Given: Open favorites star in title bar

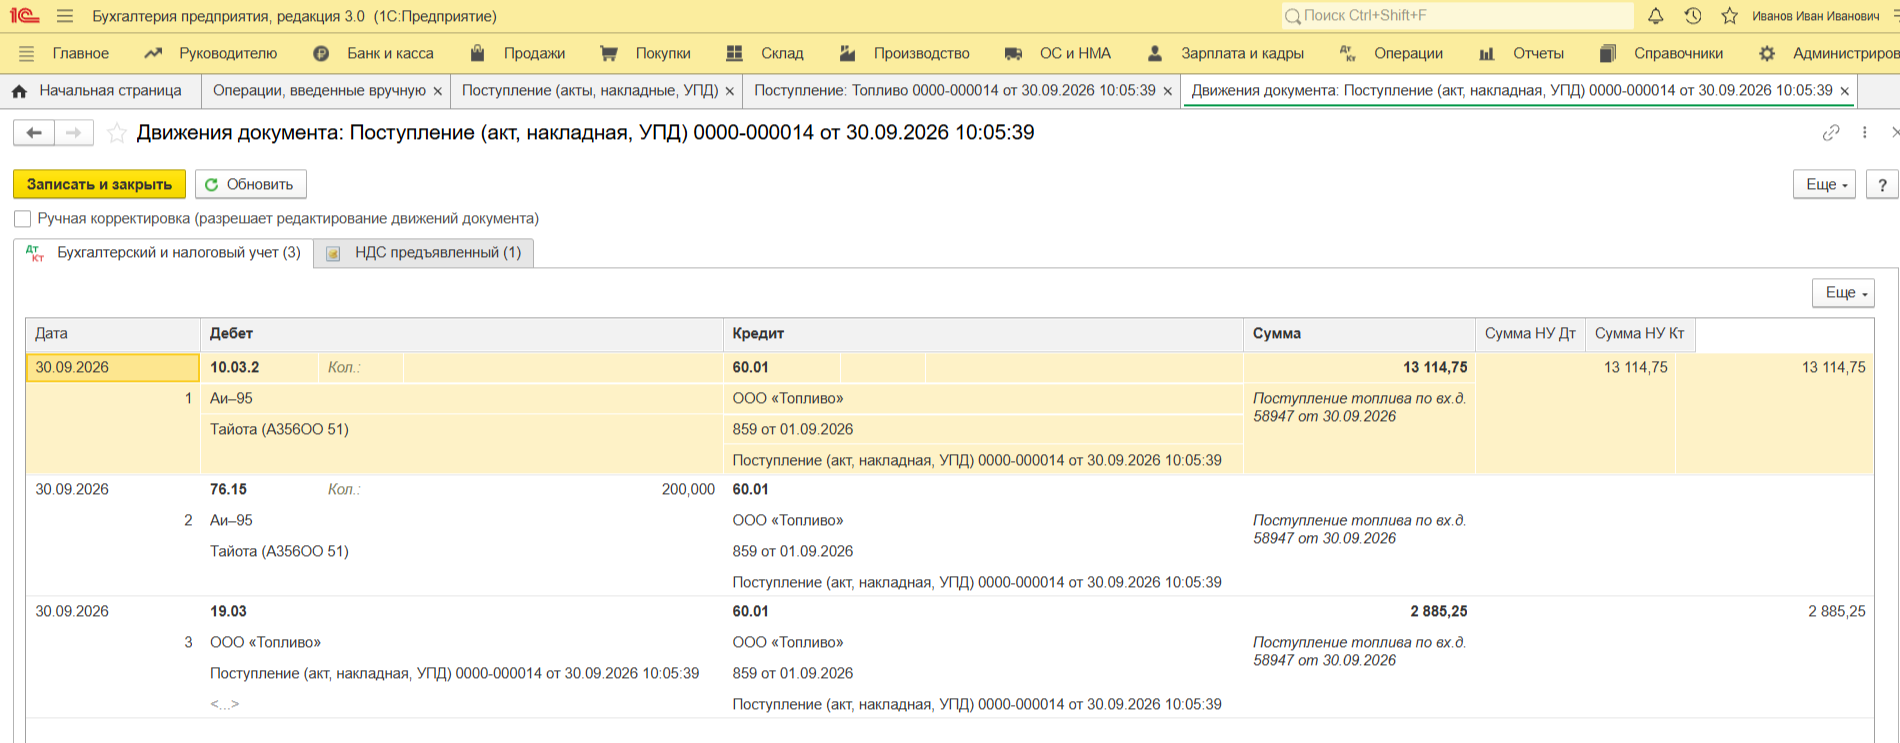Looking at the screenshot, I should pos(1730,16).
